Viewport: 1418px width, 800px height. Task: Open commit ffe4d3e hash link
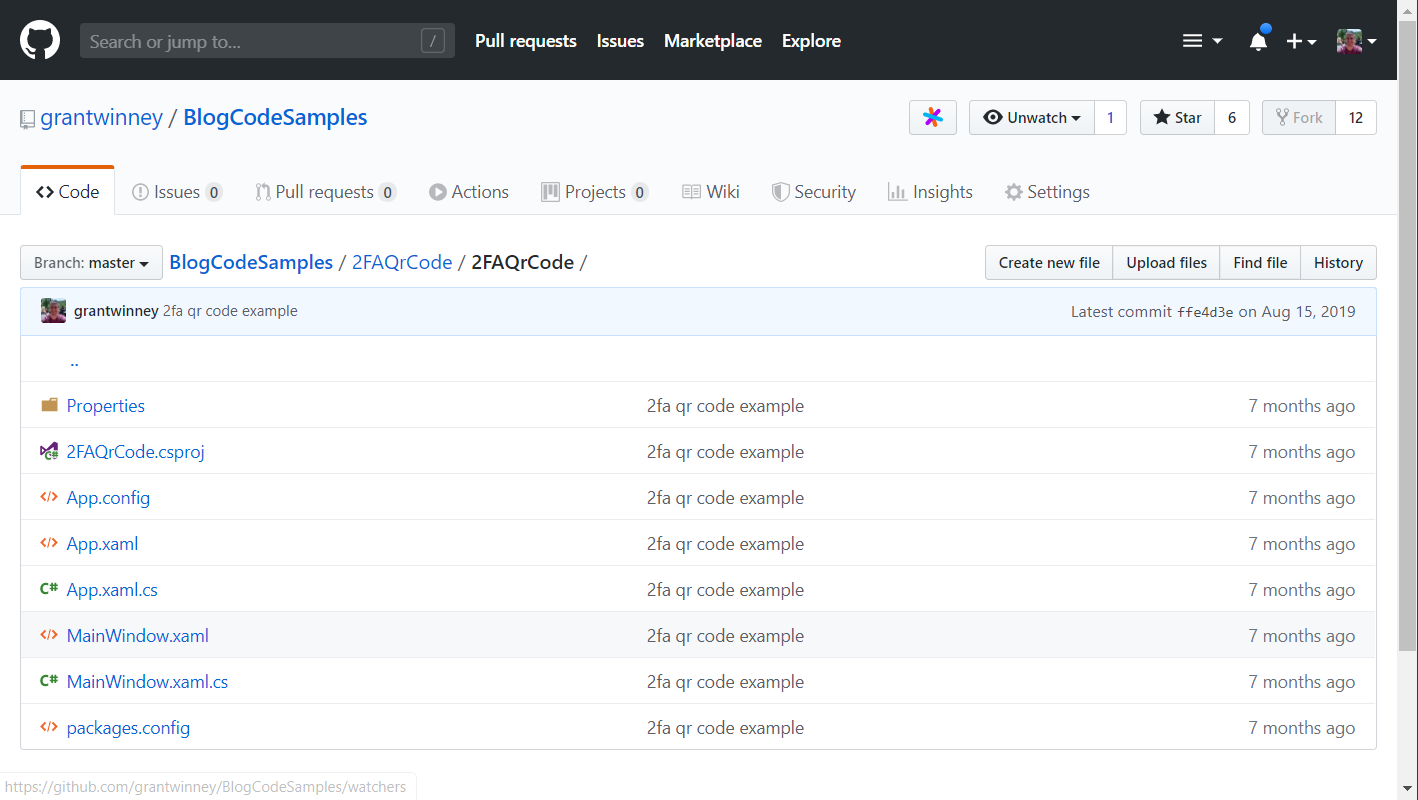coord(1204,312)
